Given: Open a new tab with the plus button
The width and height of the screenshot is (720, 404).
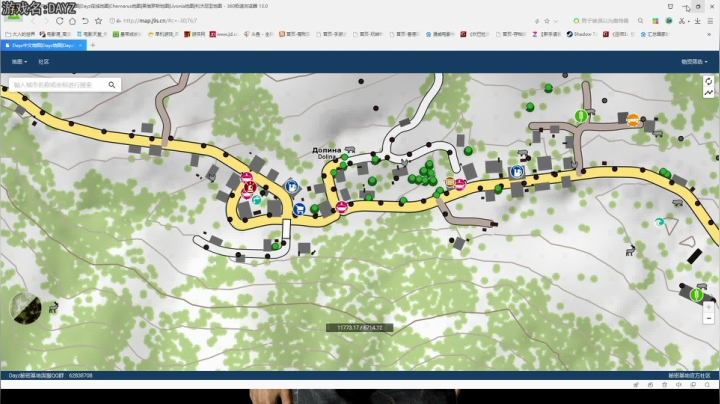Looking at the screenshot, I should (93, 45).
